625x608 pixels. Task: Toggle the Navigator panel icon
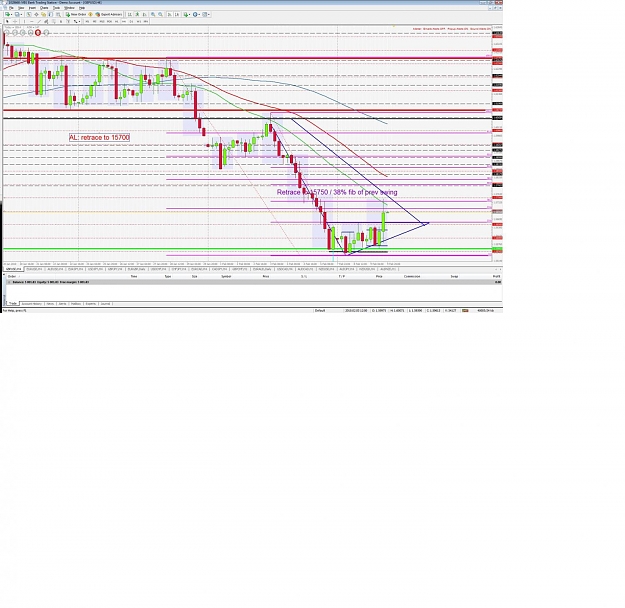[43, 14]
